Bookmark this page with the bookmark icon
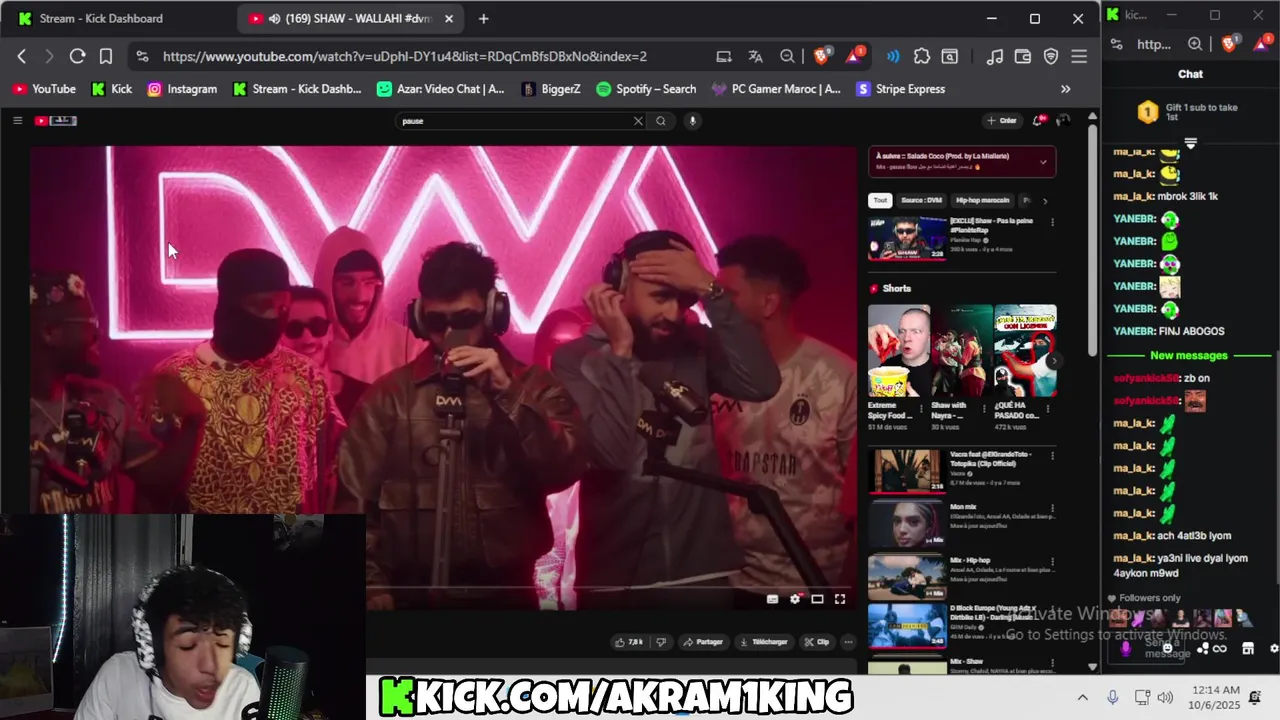The width and height of the screenshot is (1280, 720). click(x=106, y=56)
